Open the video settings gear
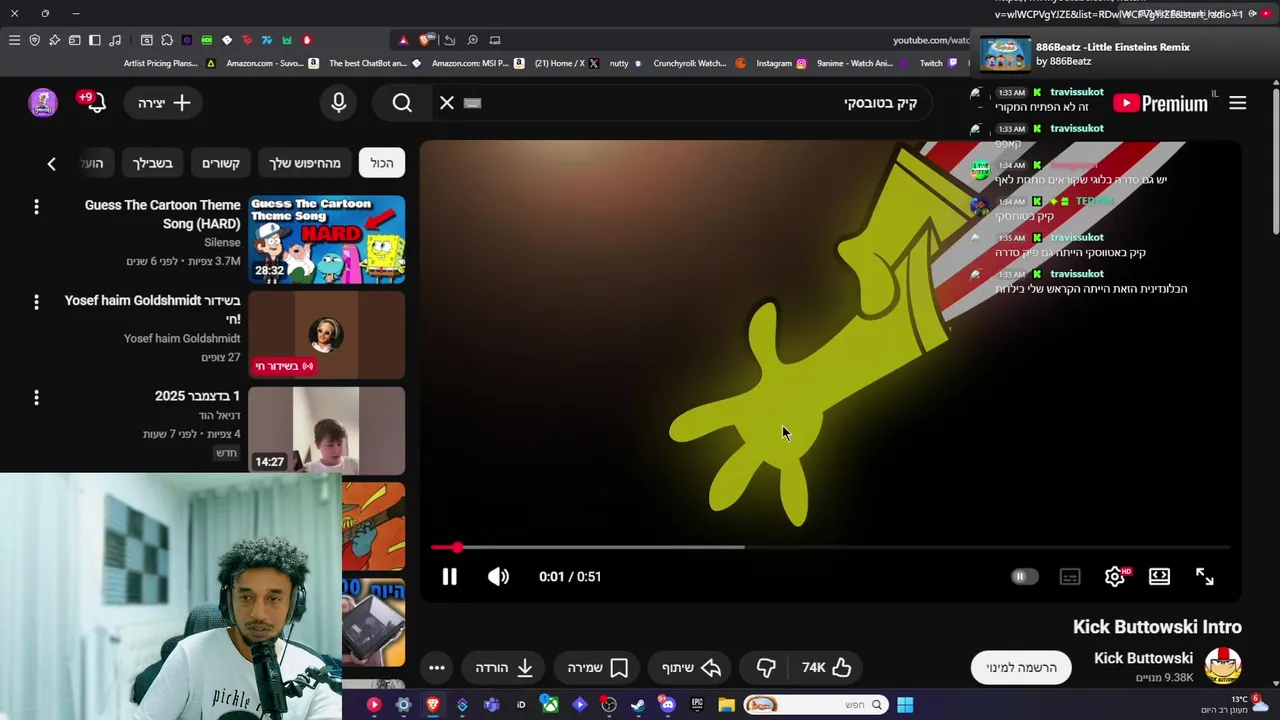The image size is (1280, 720). click(x=1116, y=577)
